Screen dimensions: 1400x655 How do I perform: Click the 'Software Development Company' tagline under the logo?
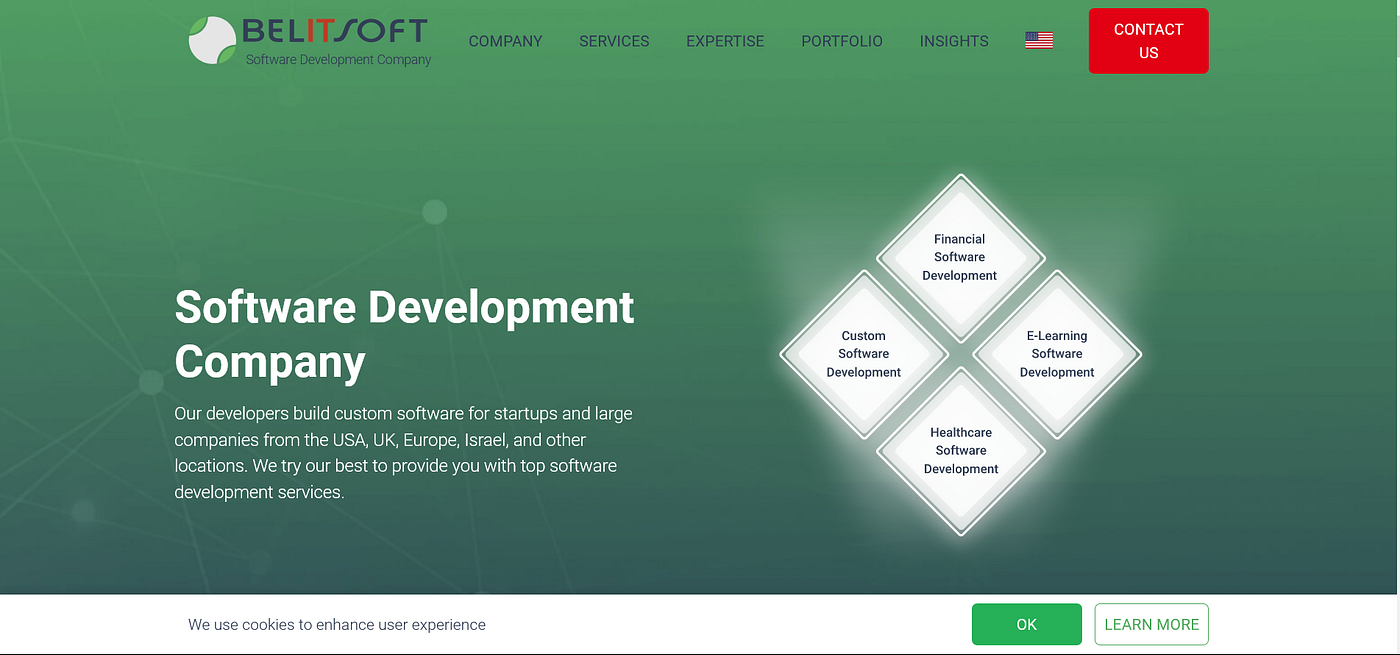point(337,60)
